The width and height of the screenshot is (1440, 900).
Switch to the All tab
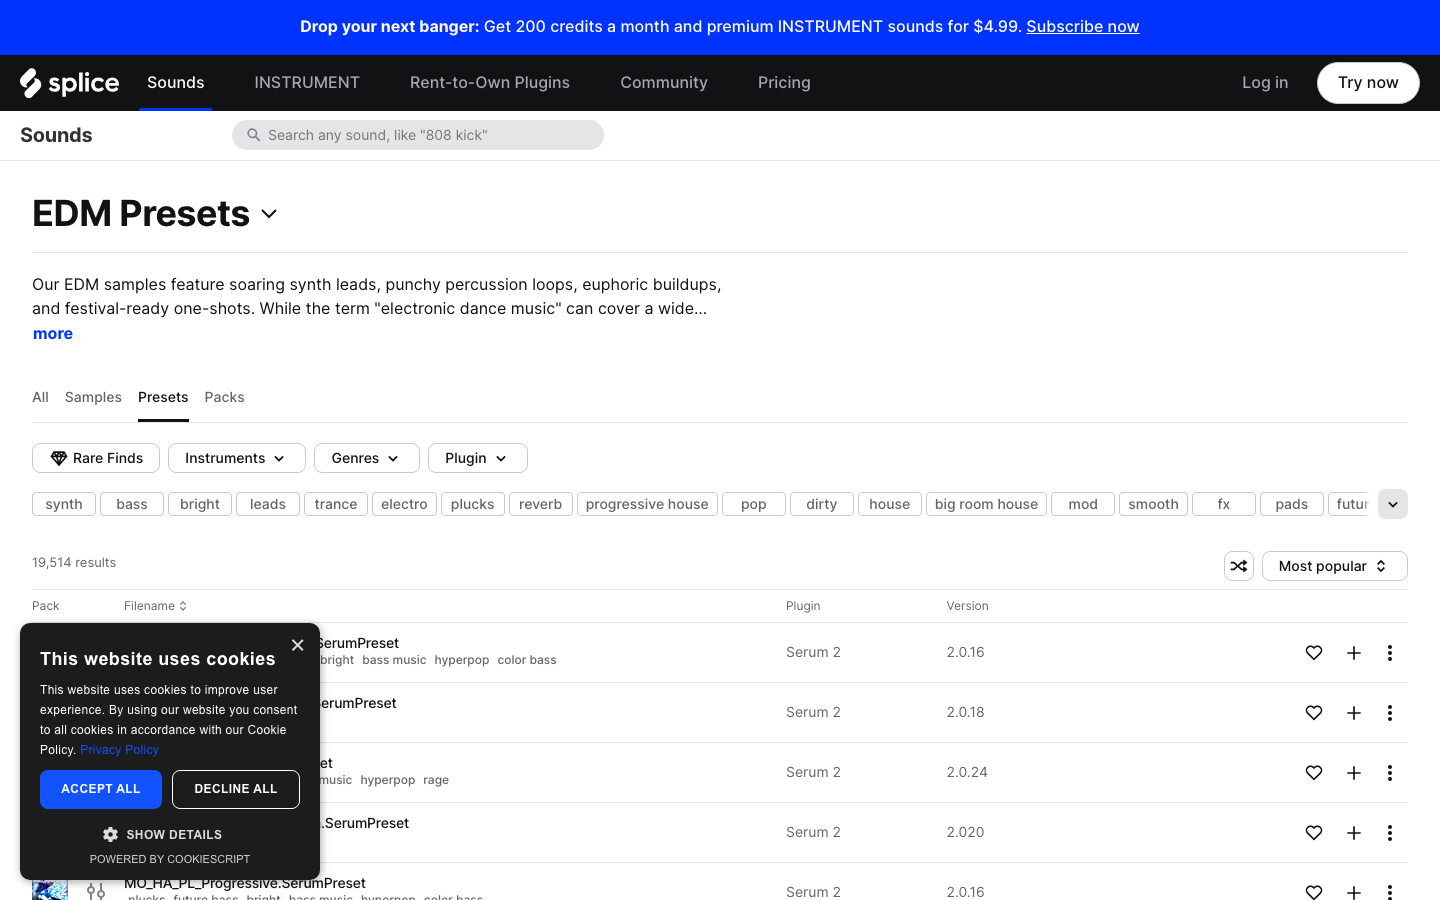click(40, 397)
